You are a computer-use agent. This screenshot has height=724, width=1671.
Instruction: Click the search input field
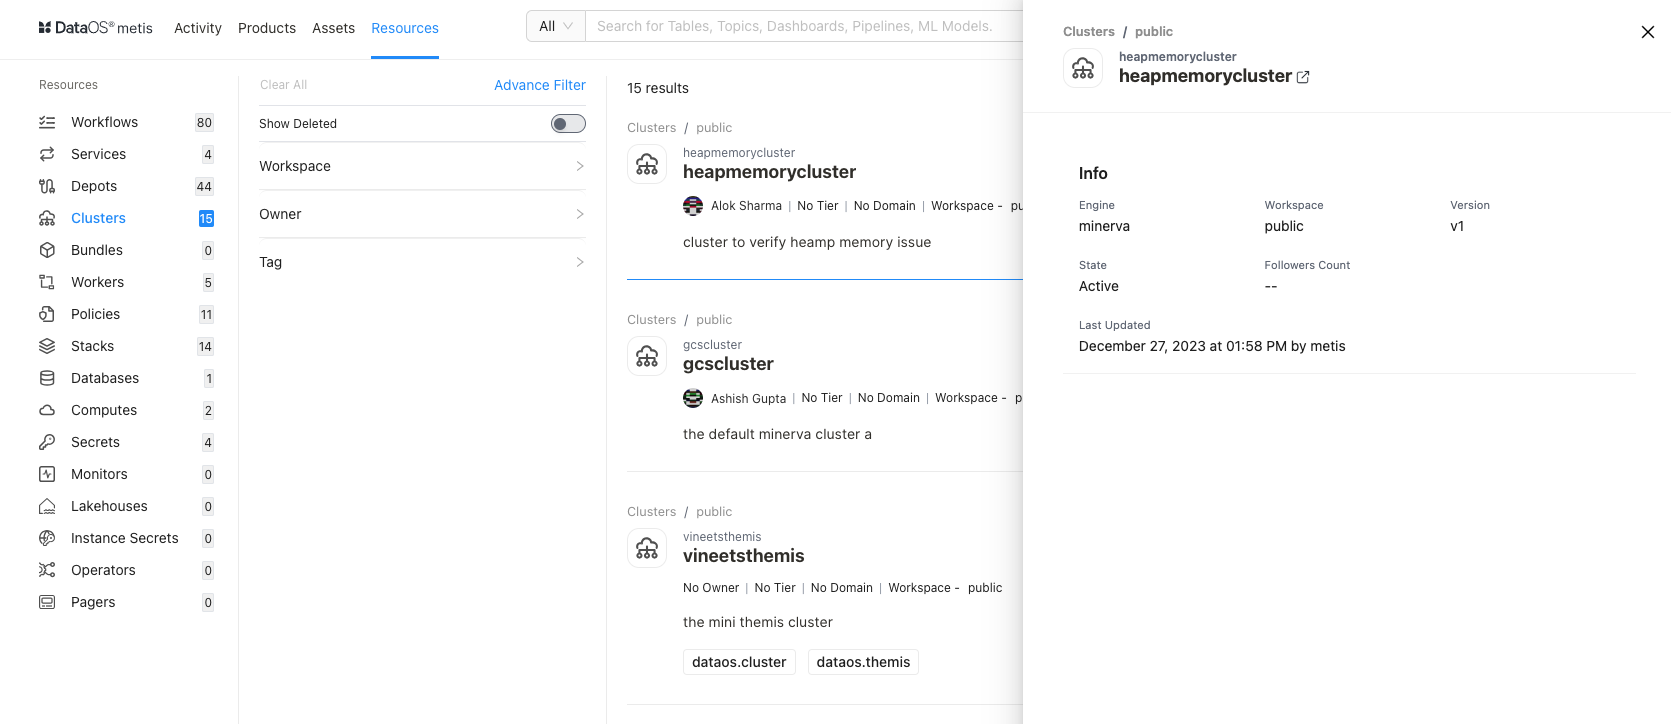(803, 26)
